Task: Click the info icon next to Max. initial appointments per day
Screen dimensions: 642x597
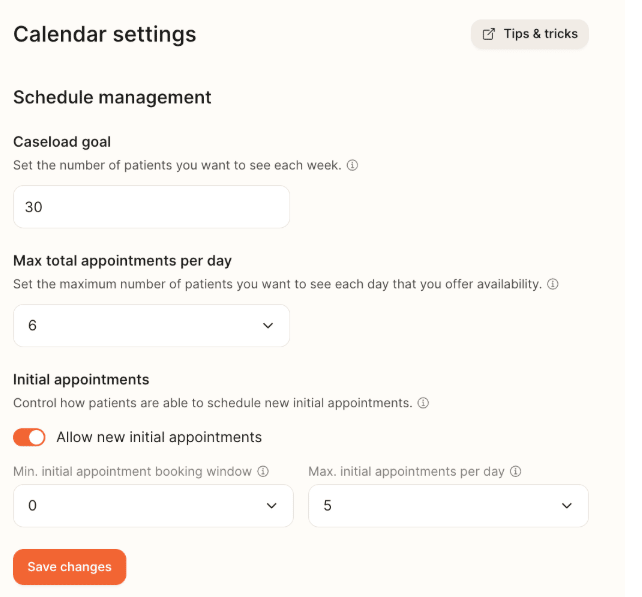Action: pyautogui.click(x=517, y=471)
